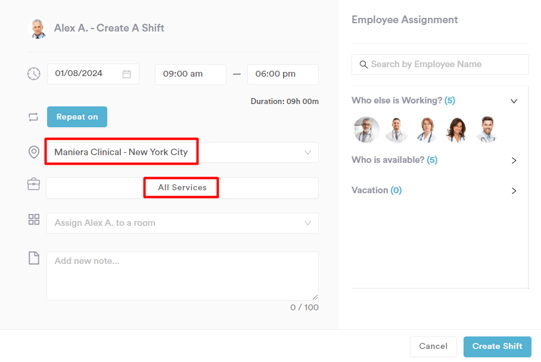Click the location pin icon
Screen dimensions: 541x362
point(34,152)
